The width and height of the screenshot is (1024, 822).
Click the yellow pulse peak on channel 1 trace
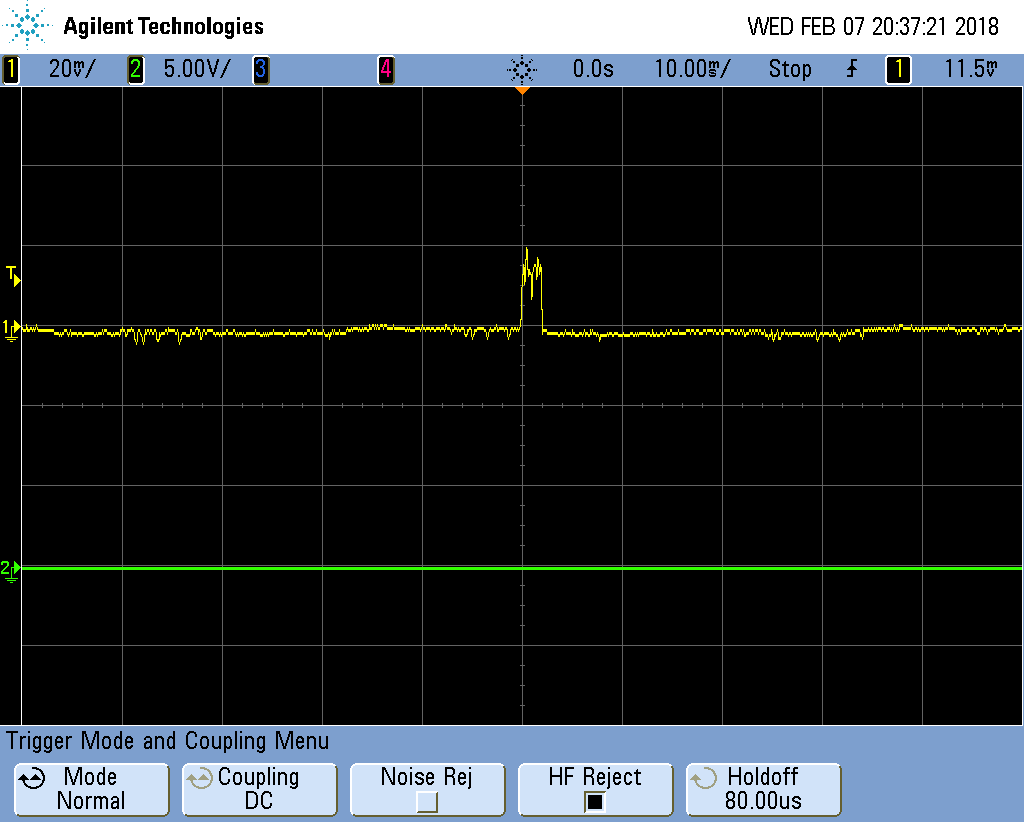(526, 249)
